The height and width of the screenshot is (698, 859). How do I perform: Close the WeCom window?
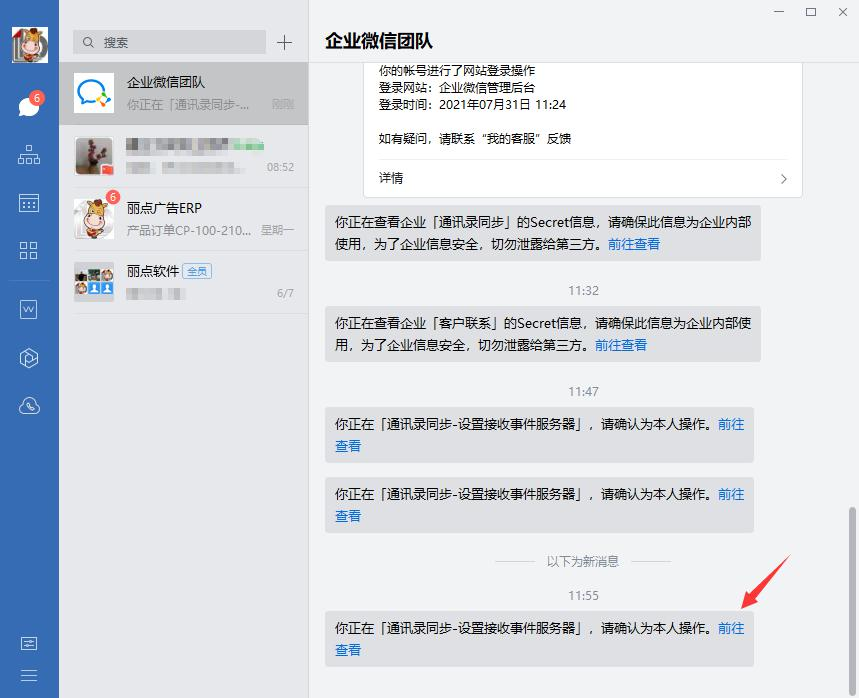pyautogui.click(x=843, y=12)
